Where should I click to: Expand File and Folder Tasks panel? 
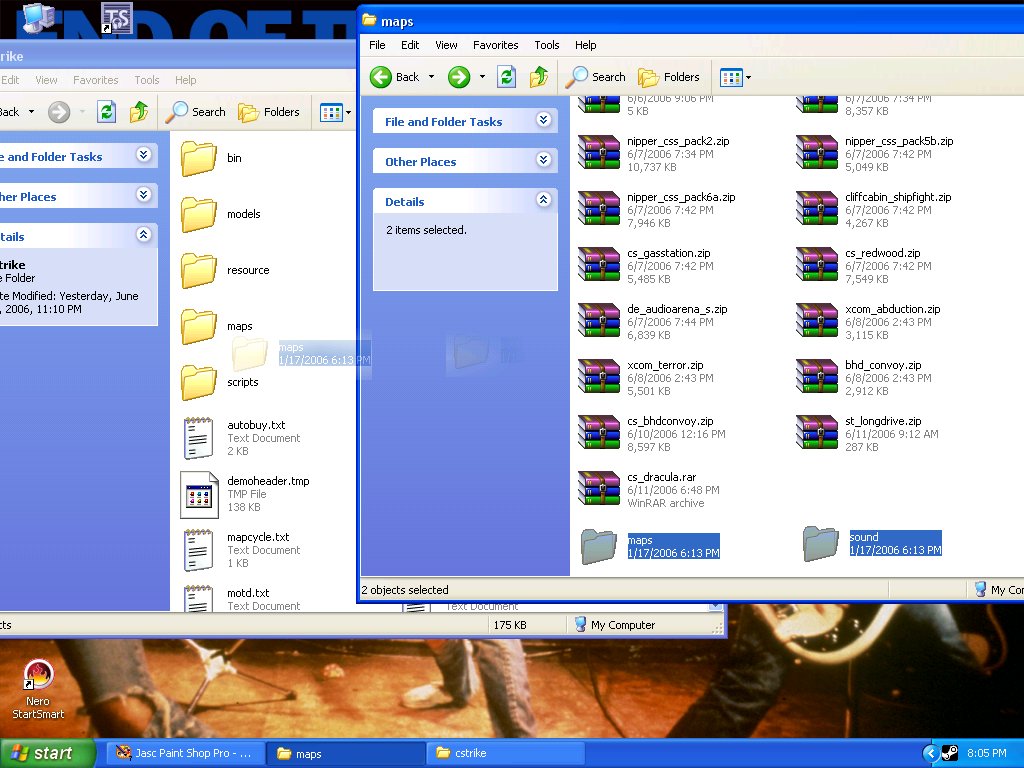[x=544, y=120]
